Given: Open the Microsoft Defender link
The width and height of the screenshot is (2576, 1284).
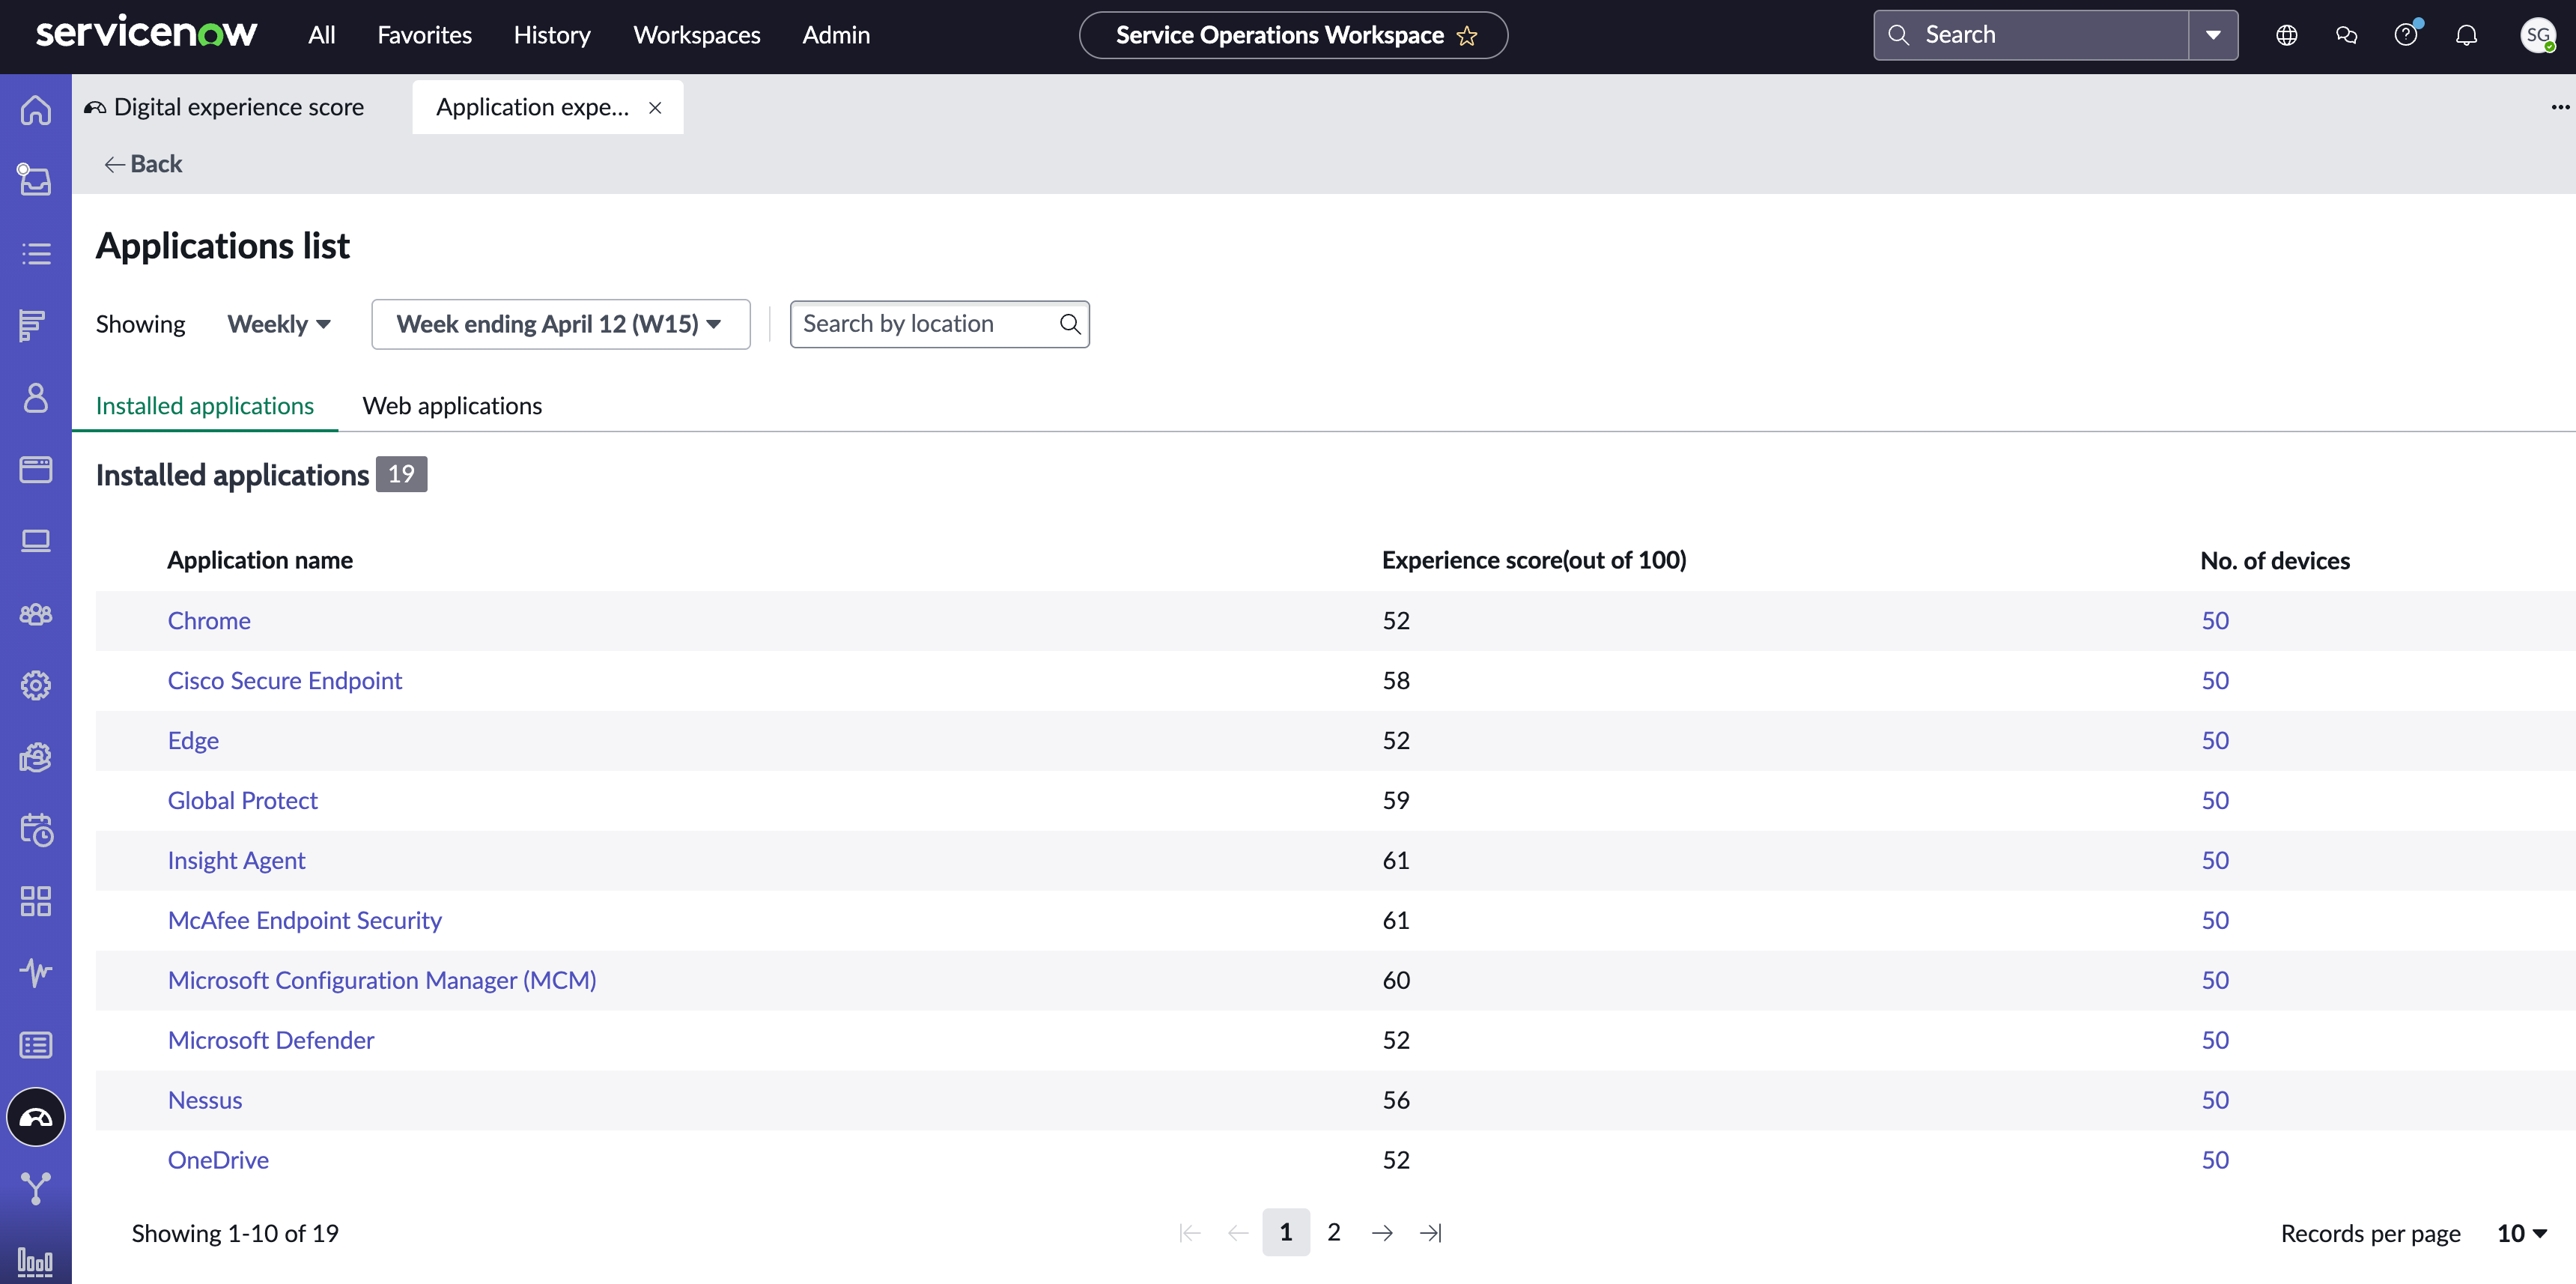Looking at the screenshot, I should 271,1040.
